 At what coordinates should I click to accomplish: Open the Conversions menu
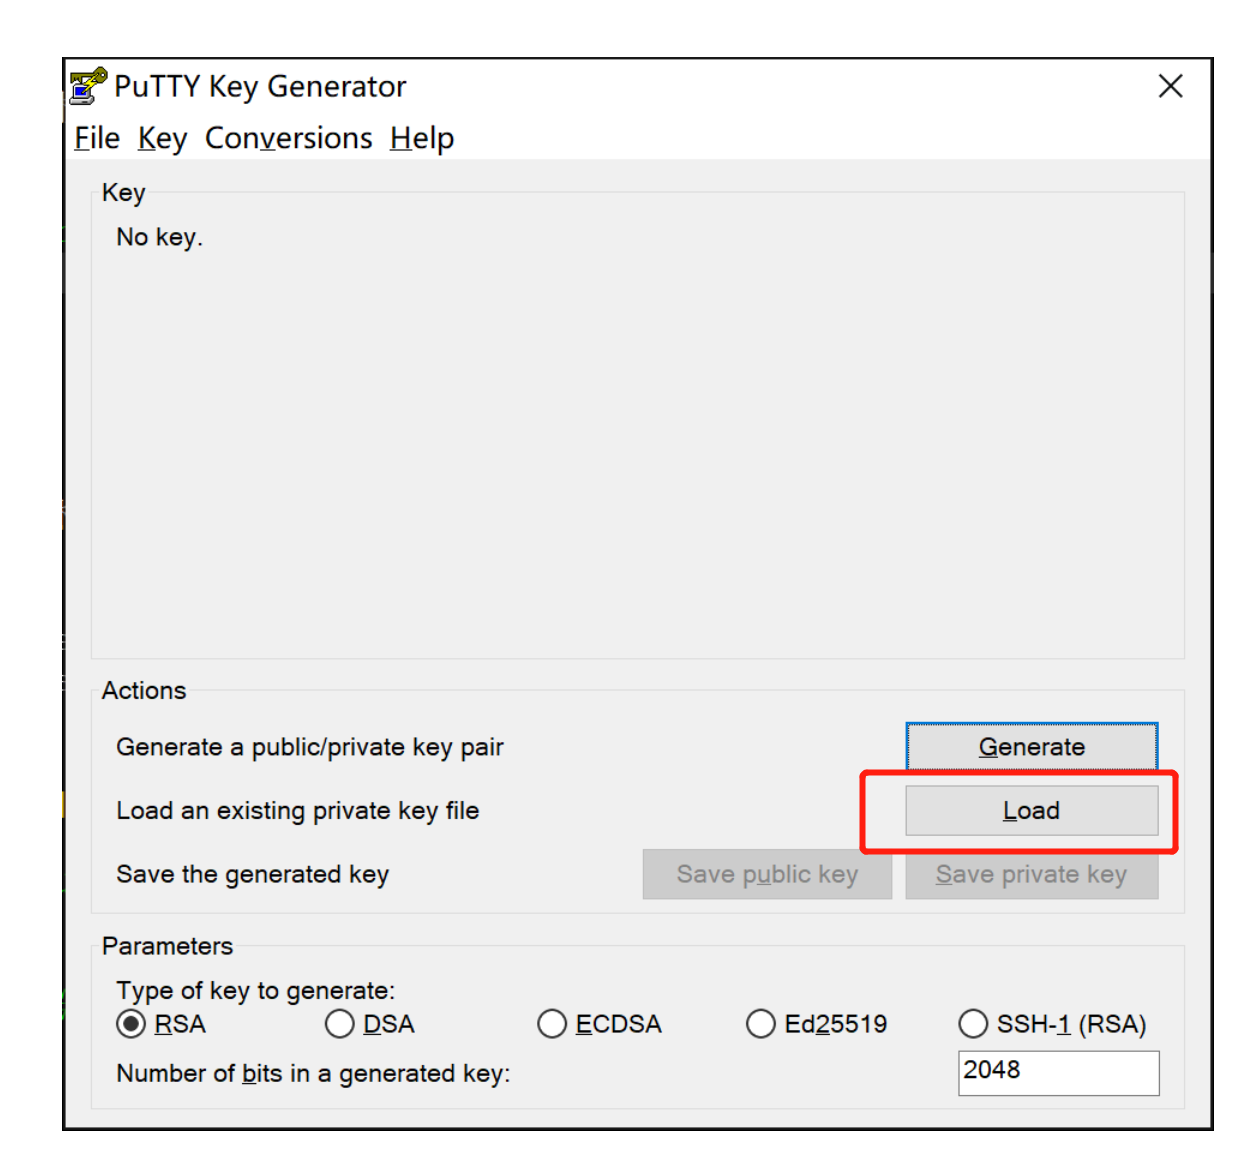[288, 138]
